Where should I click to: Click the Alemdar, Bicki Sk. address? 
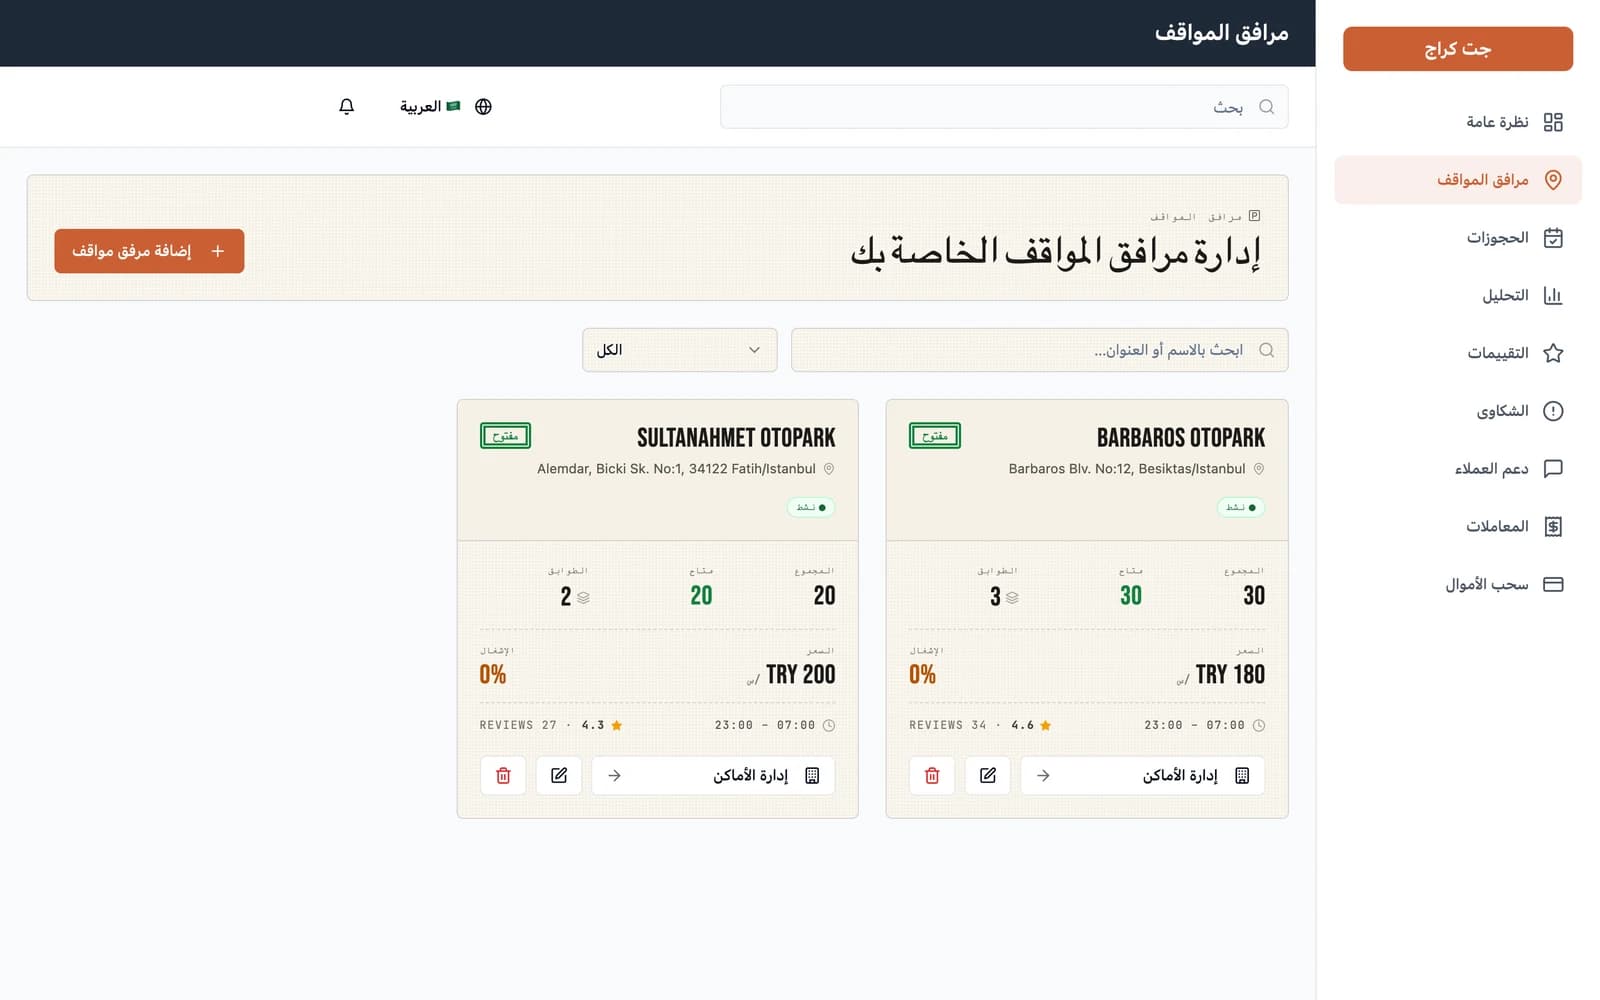676,469
